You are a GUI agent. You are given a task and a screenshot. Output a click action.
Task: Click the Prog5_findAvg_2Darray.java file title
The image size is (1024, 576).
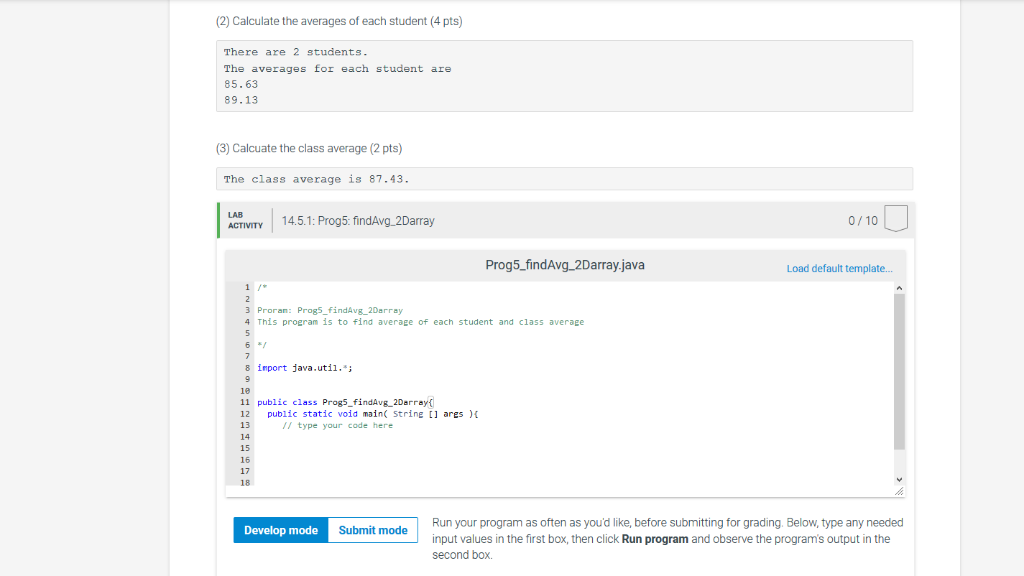click(x=565, y=265)
